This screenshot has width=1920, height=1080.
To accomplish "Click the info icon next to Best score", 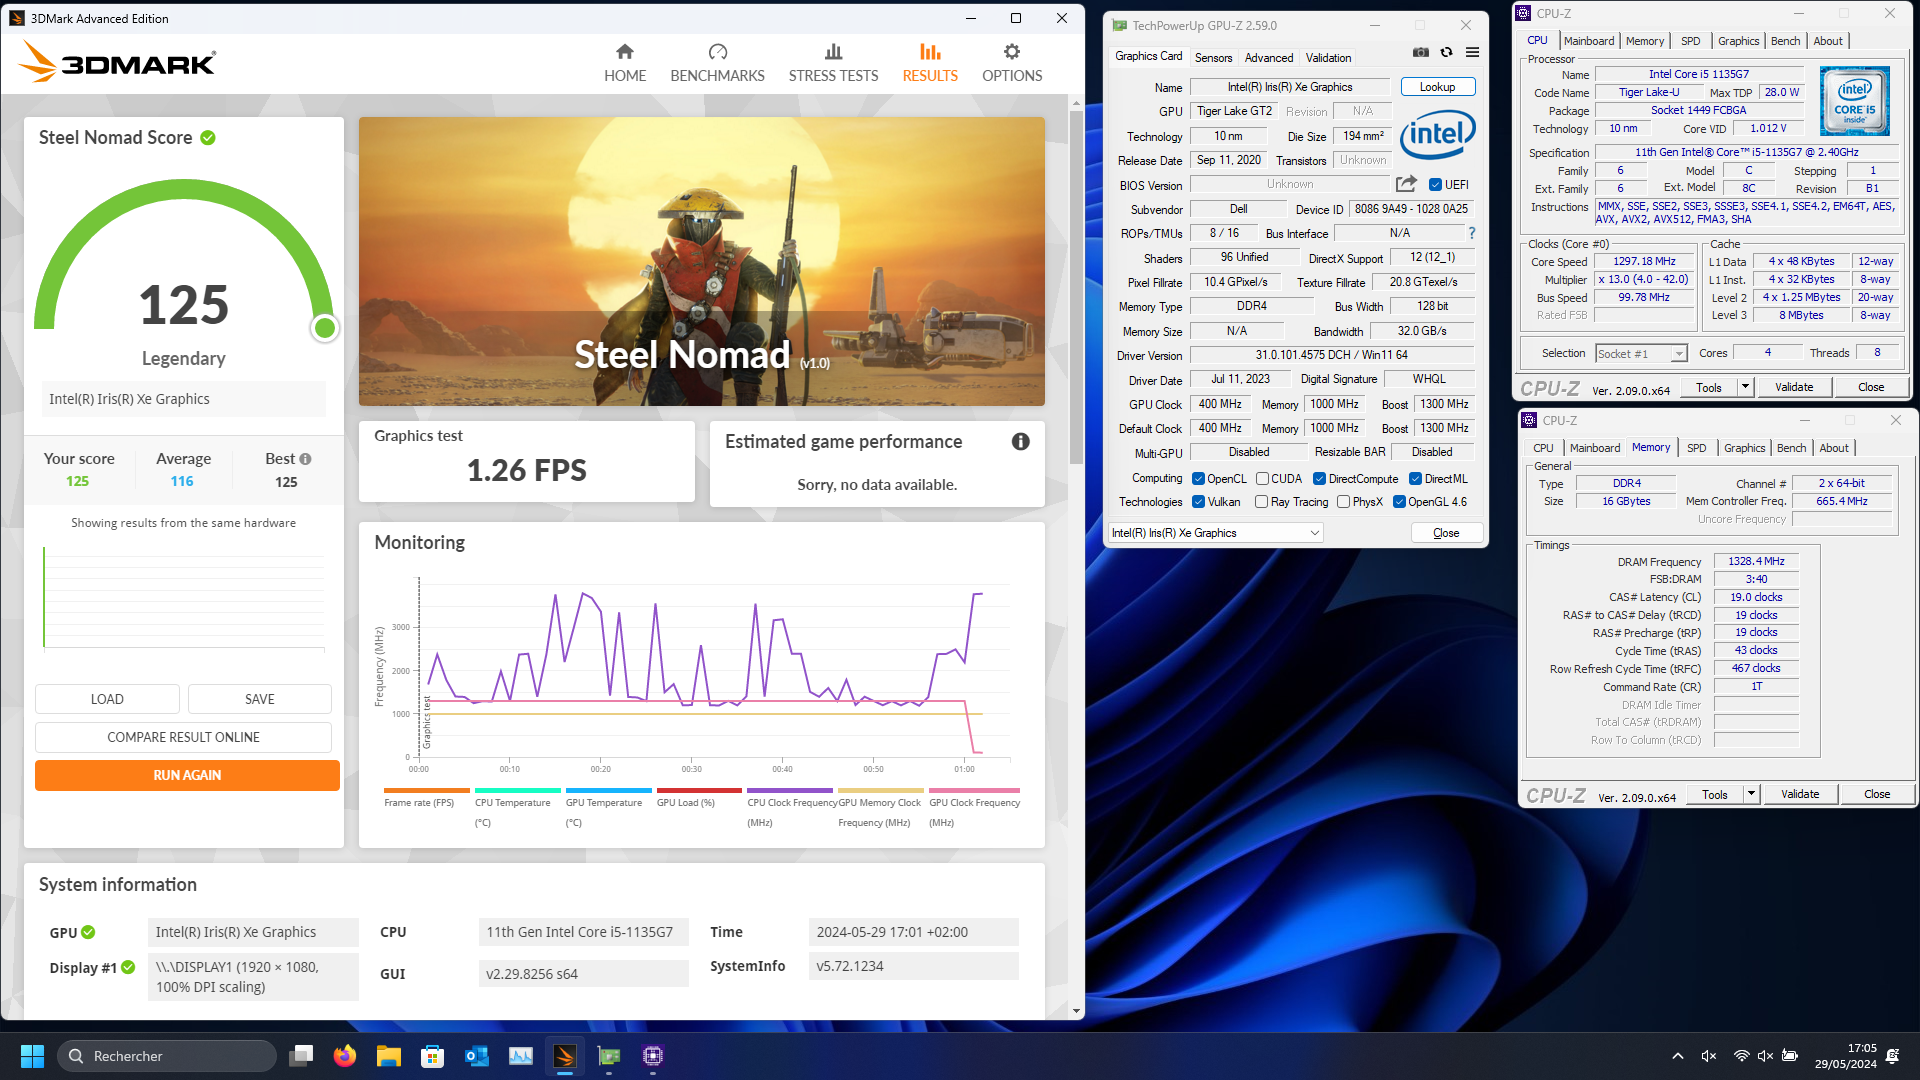I will (306, 459).
